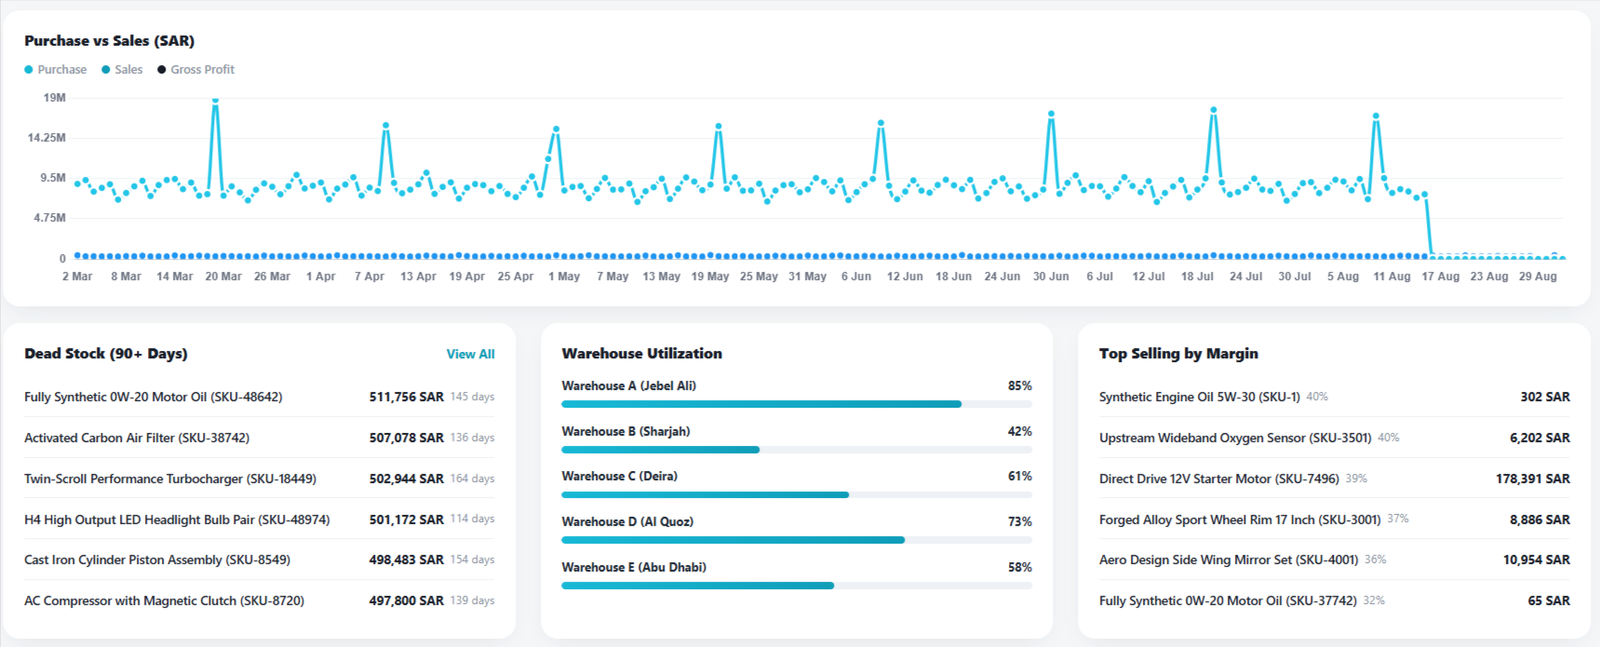The width and height of the screenshot is (1600, 647).
Task: Toggle the Gross Profit legend series
Action: point(196,70)
